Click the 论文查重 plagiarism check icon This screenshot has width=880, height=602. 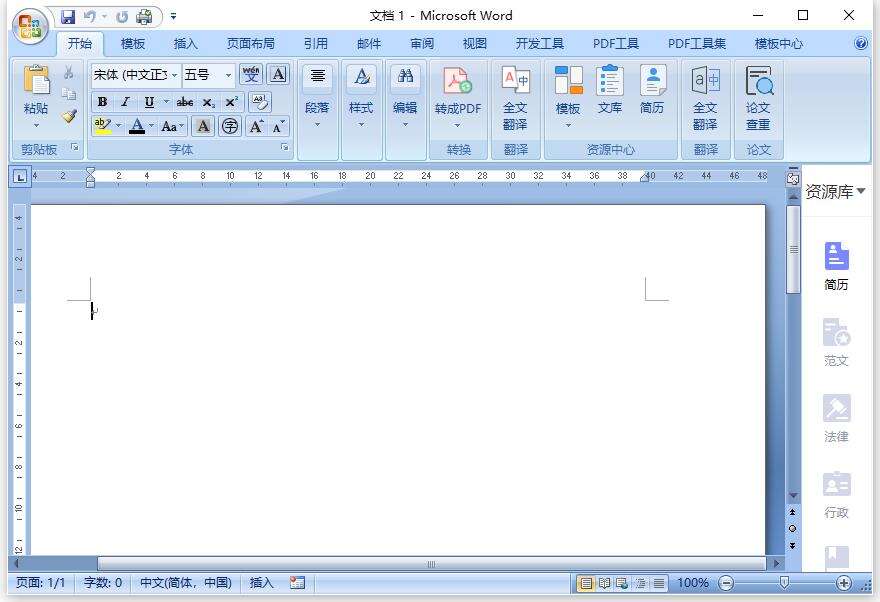[758, 98]
